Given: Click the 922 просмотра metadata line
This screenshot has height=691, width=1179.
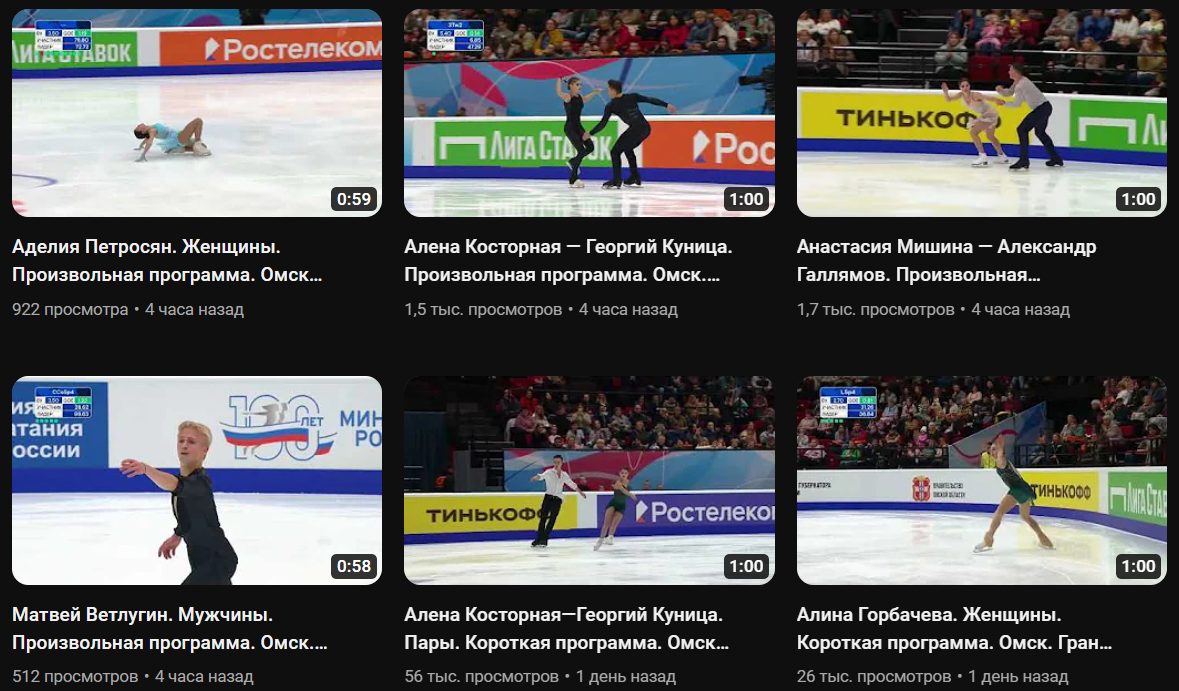Looking at the screenshot, I should pos(128,309).
